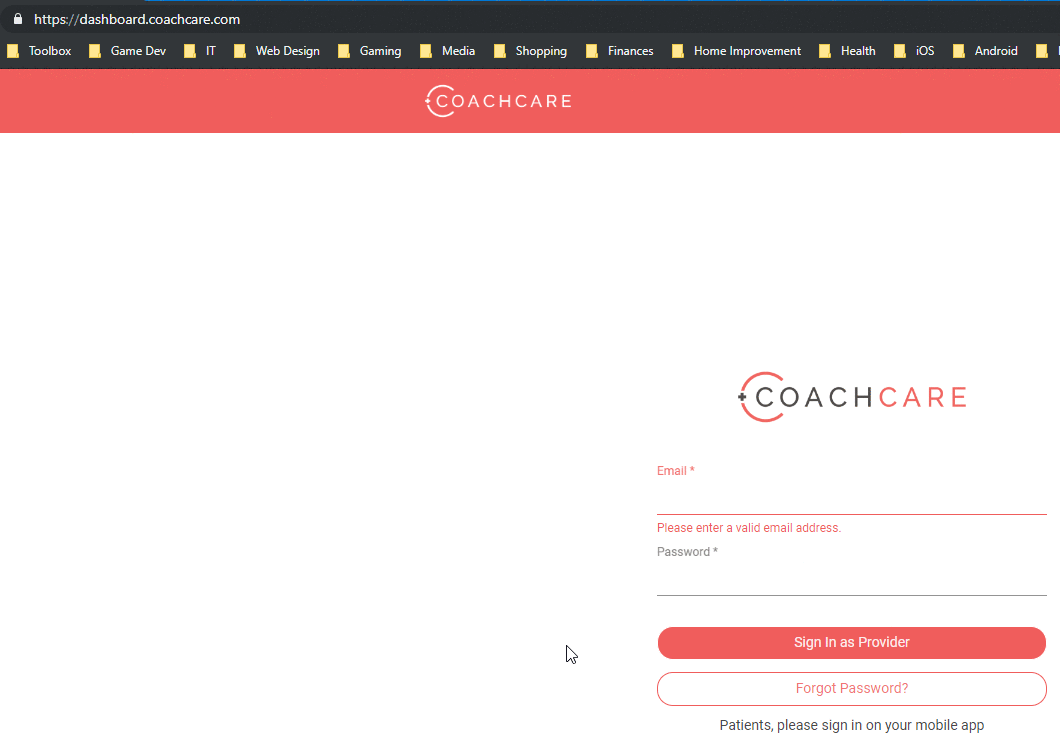
Task: Click the browser address bar URL
Action: (x=137, y=19)
